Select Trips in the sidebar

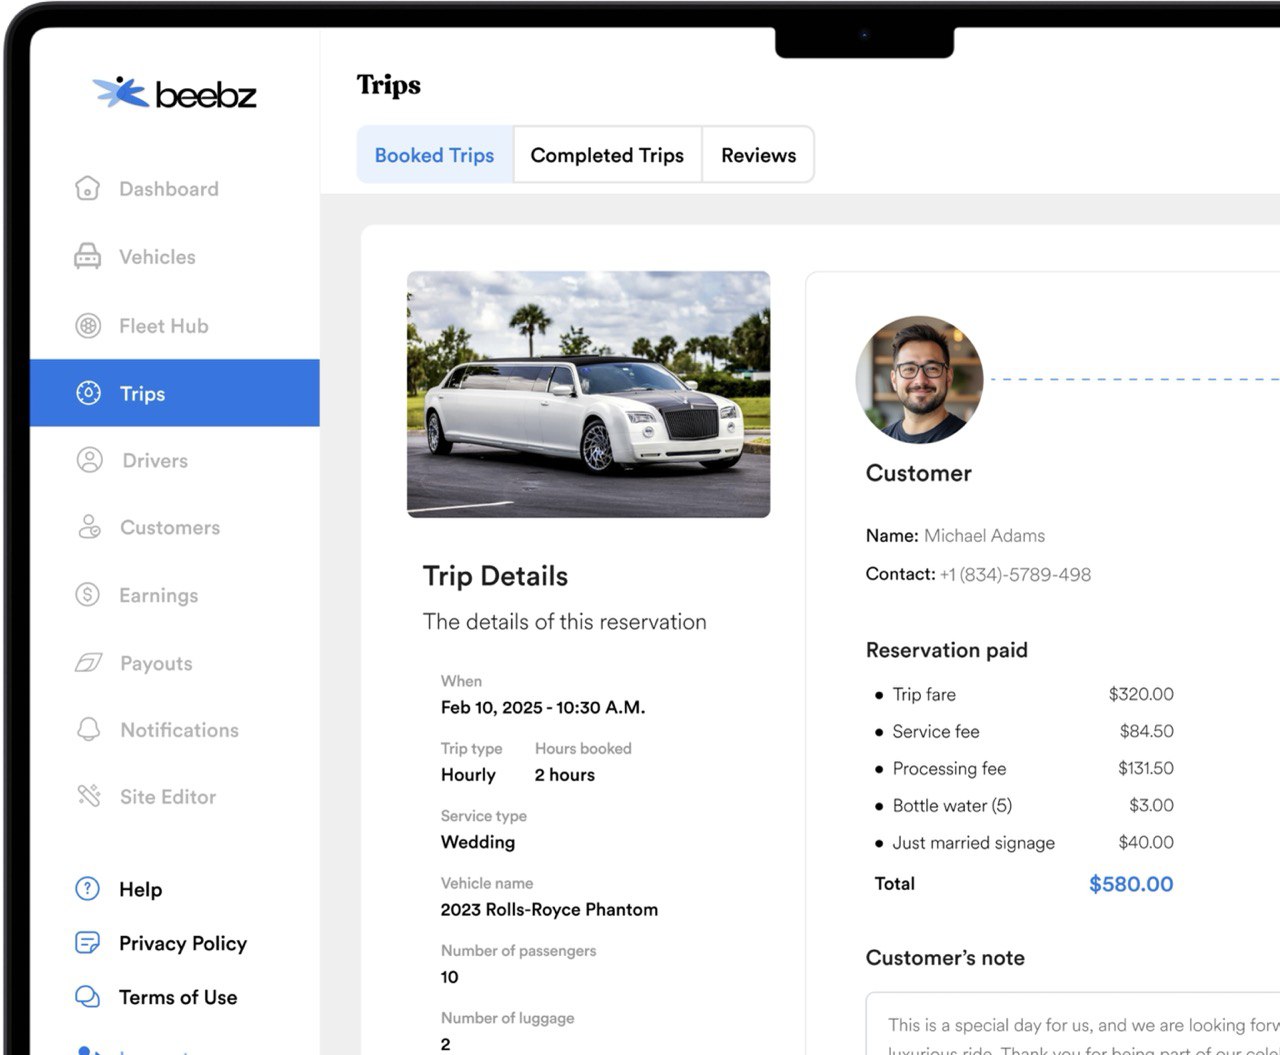point(175,393)
